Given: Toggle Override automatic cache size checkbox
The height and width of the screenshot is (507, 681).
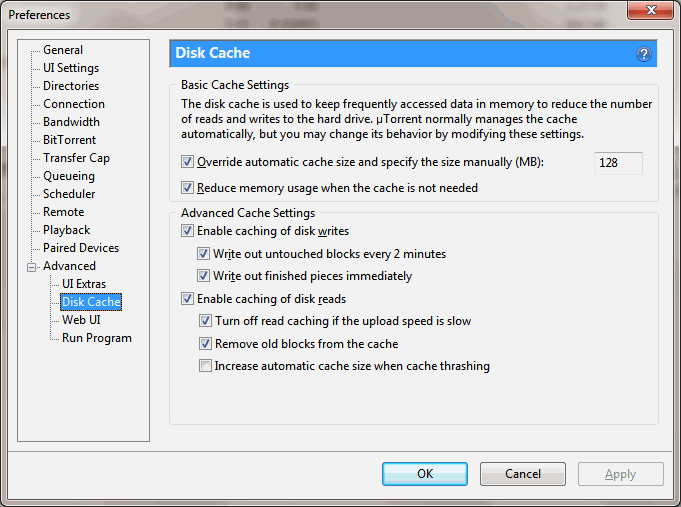Looking at the screenshot, I should [187, 162].
